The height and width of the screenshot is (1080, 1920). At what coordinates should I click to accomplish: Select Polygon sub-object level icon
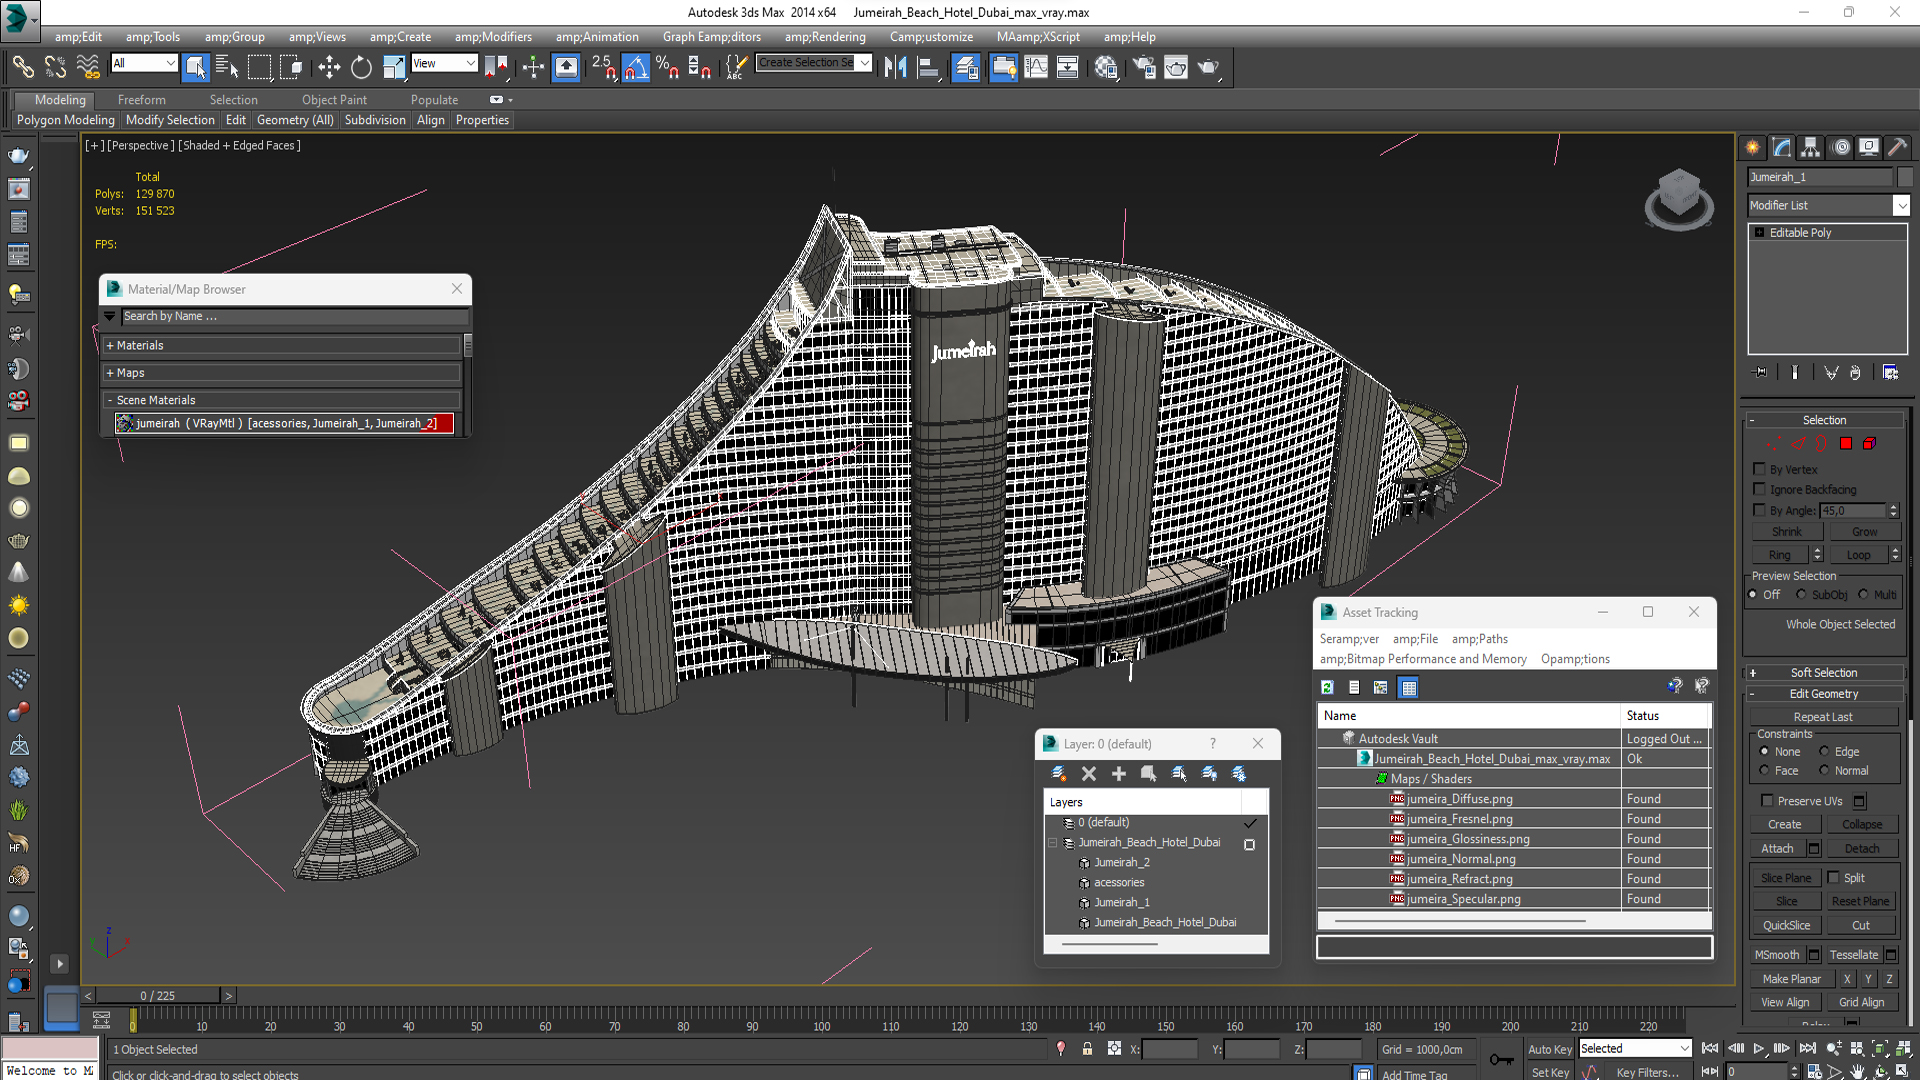point(1846,444)
